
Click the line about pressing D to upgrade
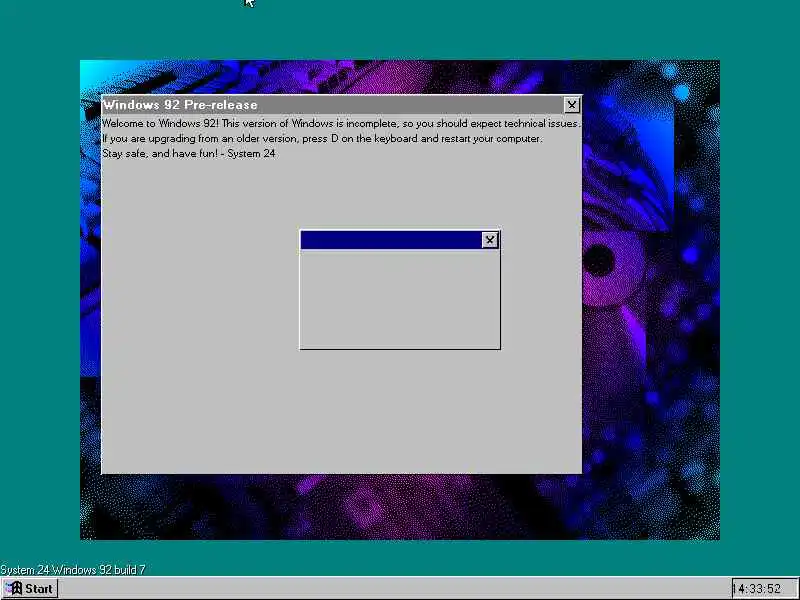coord(322,138)
